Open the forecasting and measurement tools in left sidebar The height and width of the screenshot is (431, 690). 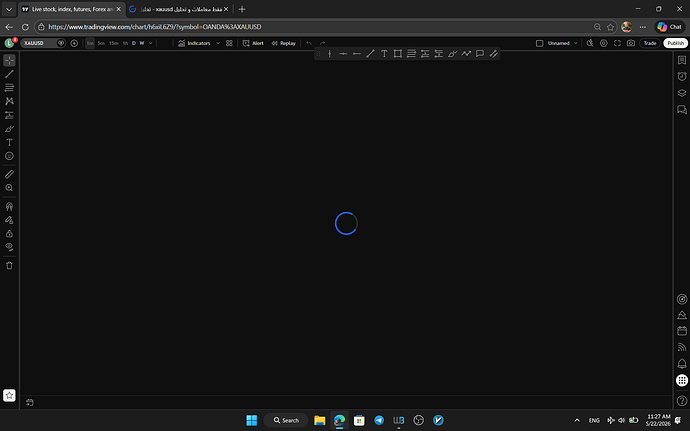click(x=9, y=115)
